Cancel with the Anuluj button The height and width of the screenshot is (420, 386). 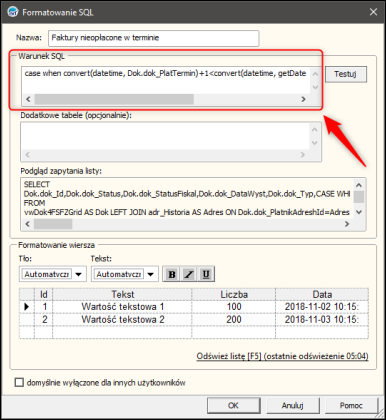(x=292, y=405)
